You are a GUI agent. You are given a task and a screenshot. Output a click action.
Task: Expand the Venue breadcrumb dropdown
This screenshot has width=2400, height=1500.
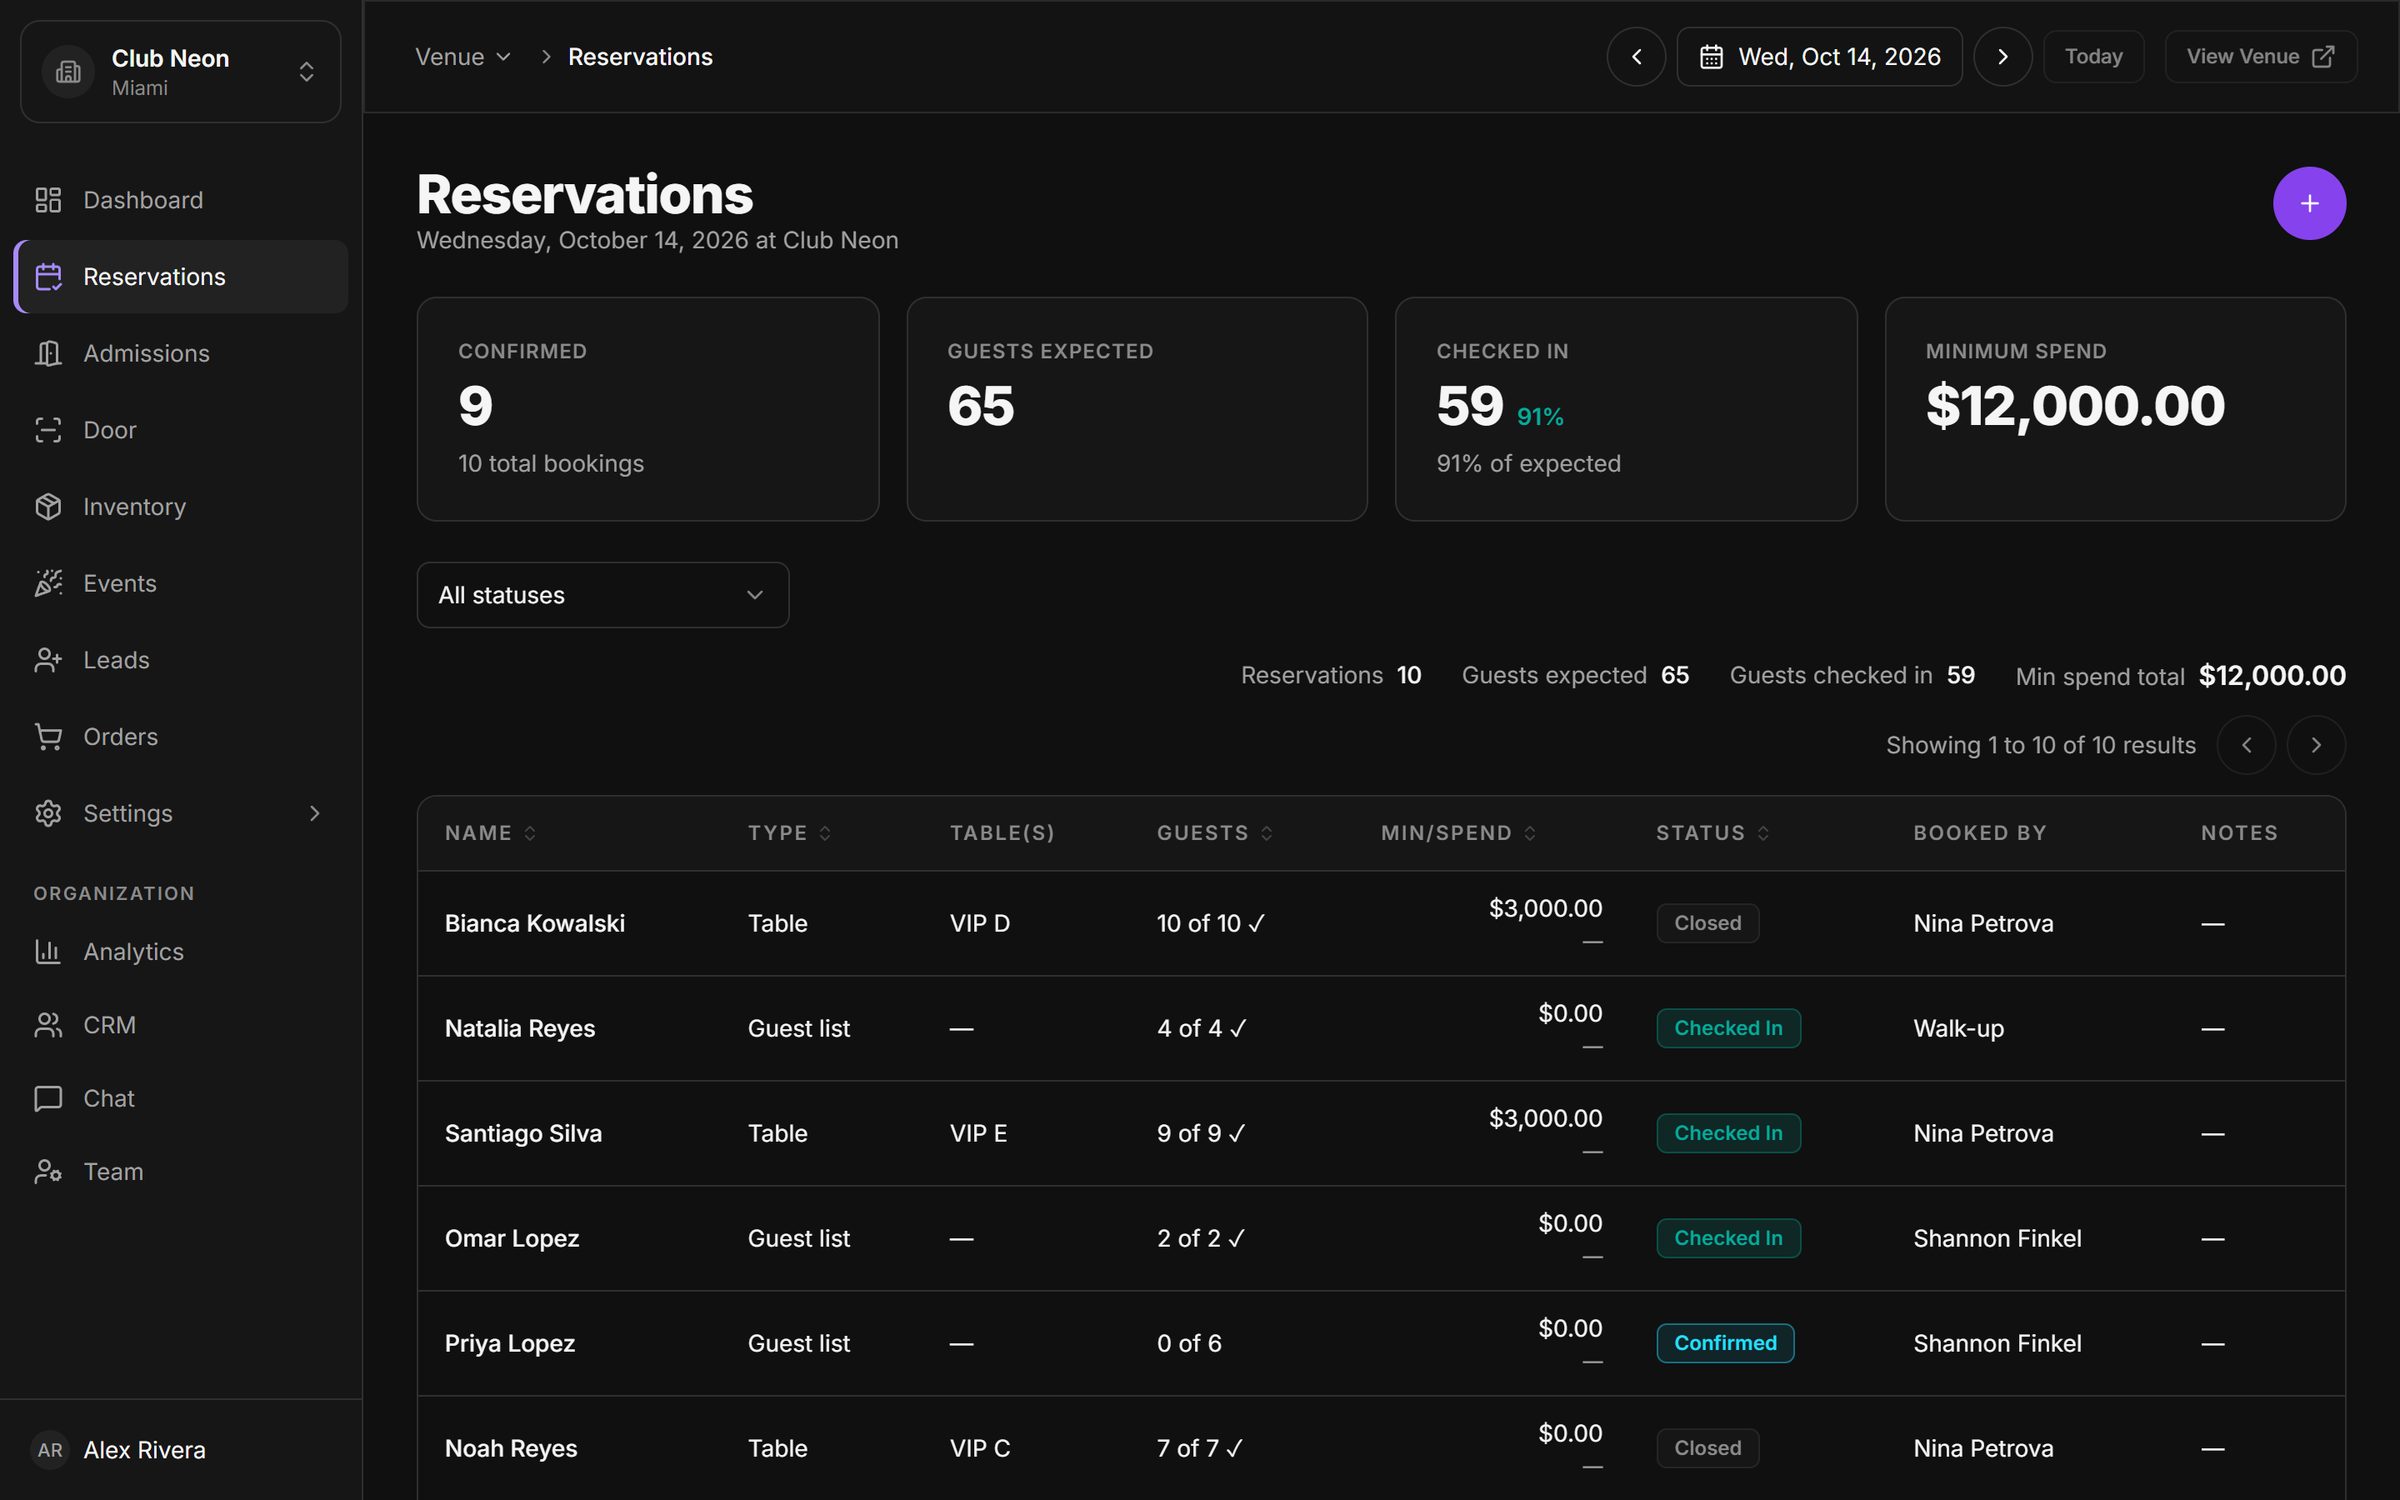click(x=463, y=57)
